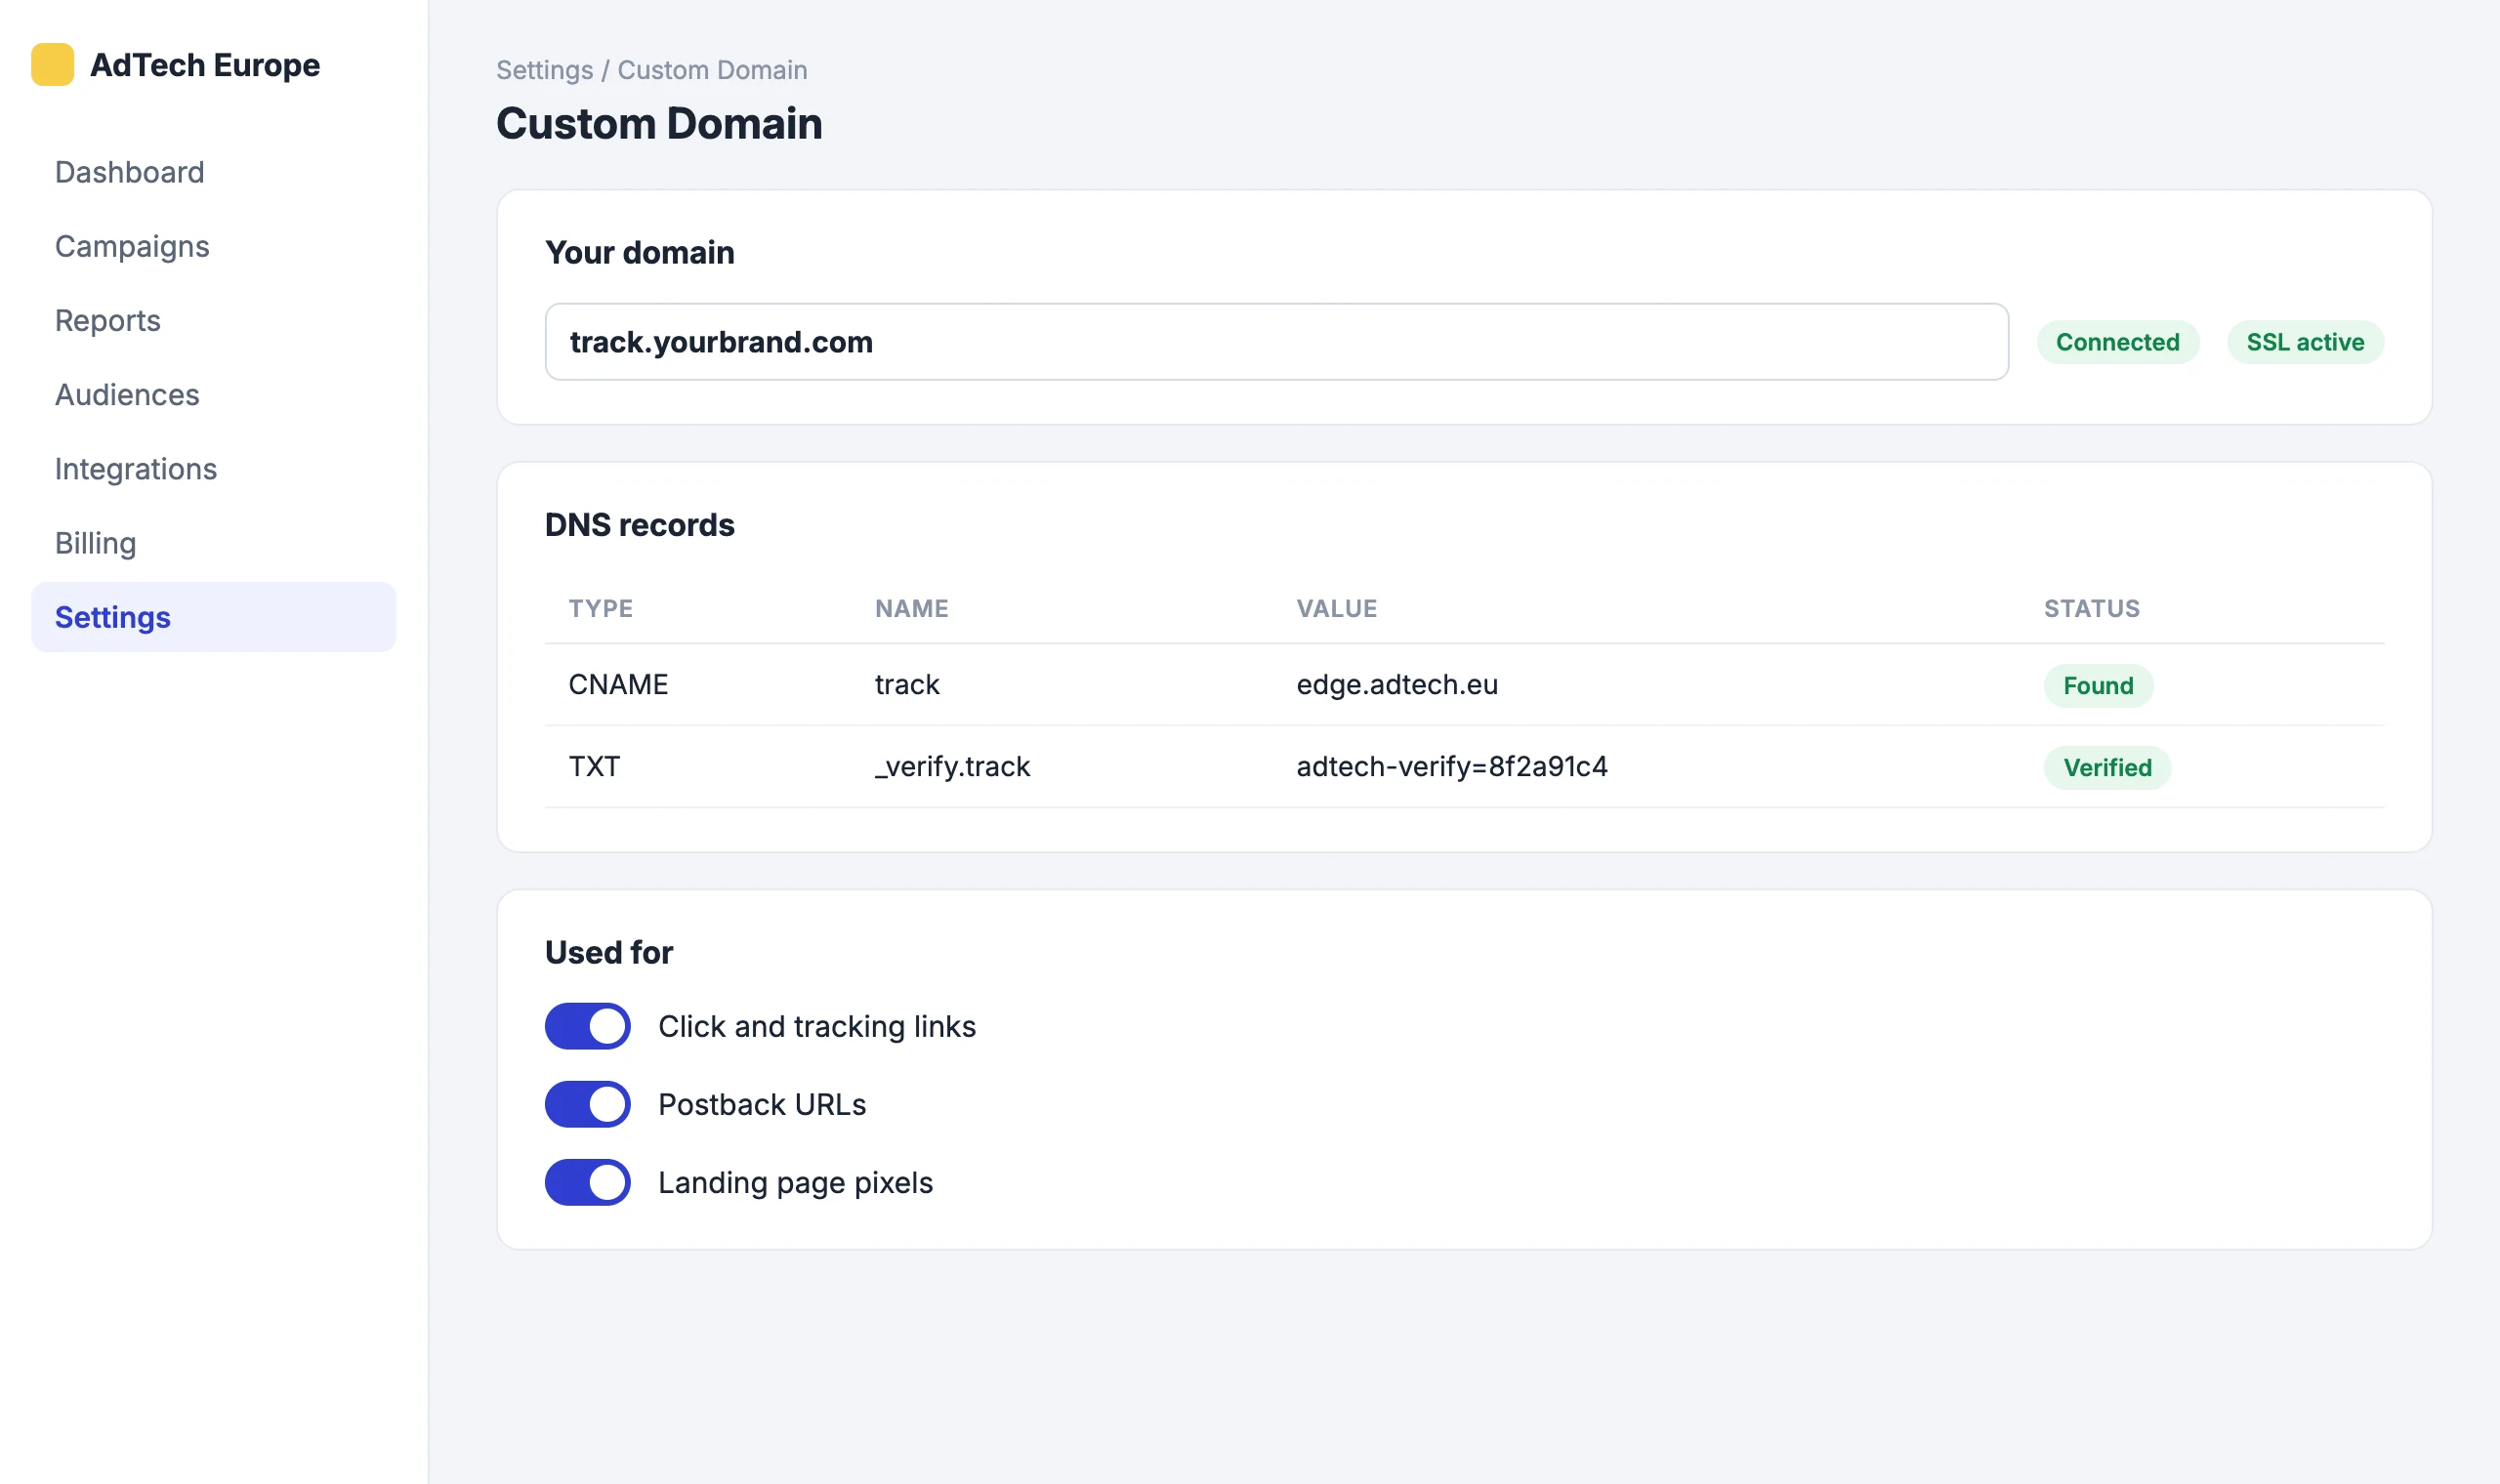Open Reports from the sidebar
The width and height of the screenshot is (2500, 1484).
pos(213,320)
